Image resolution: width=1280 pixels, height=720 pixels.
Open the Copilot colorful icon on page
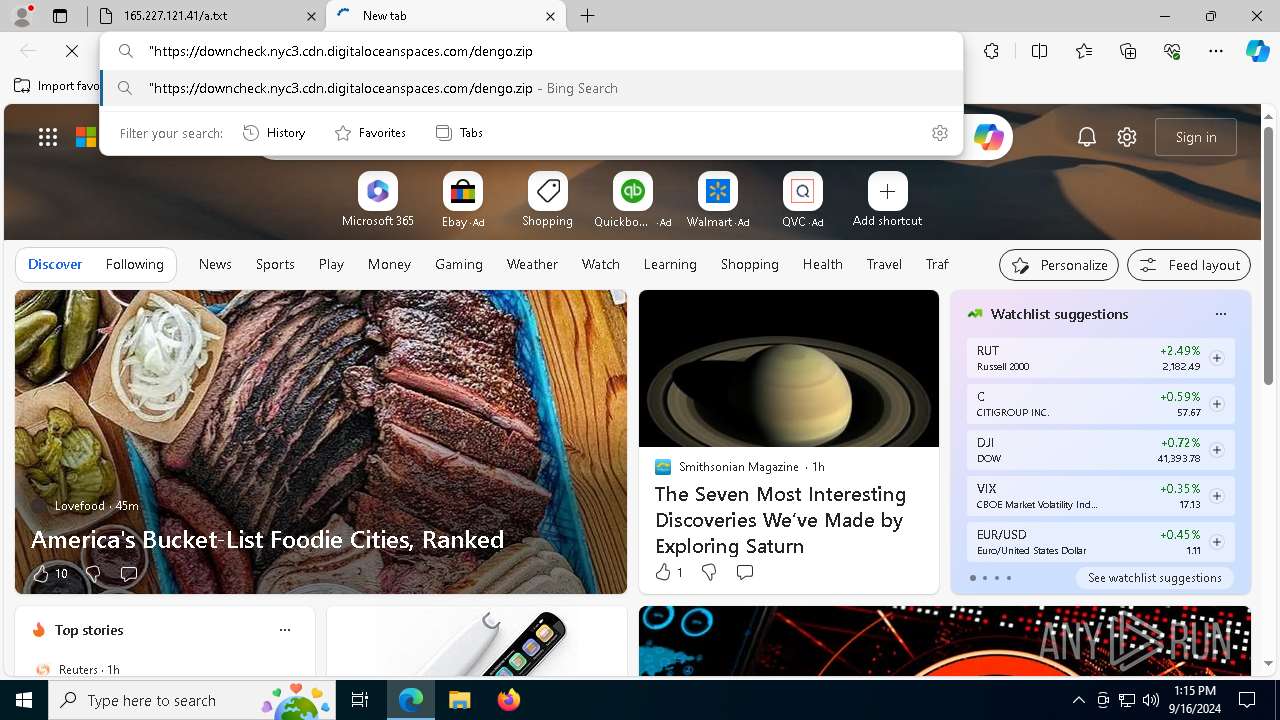(x=989, y=137)
